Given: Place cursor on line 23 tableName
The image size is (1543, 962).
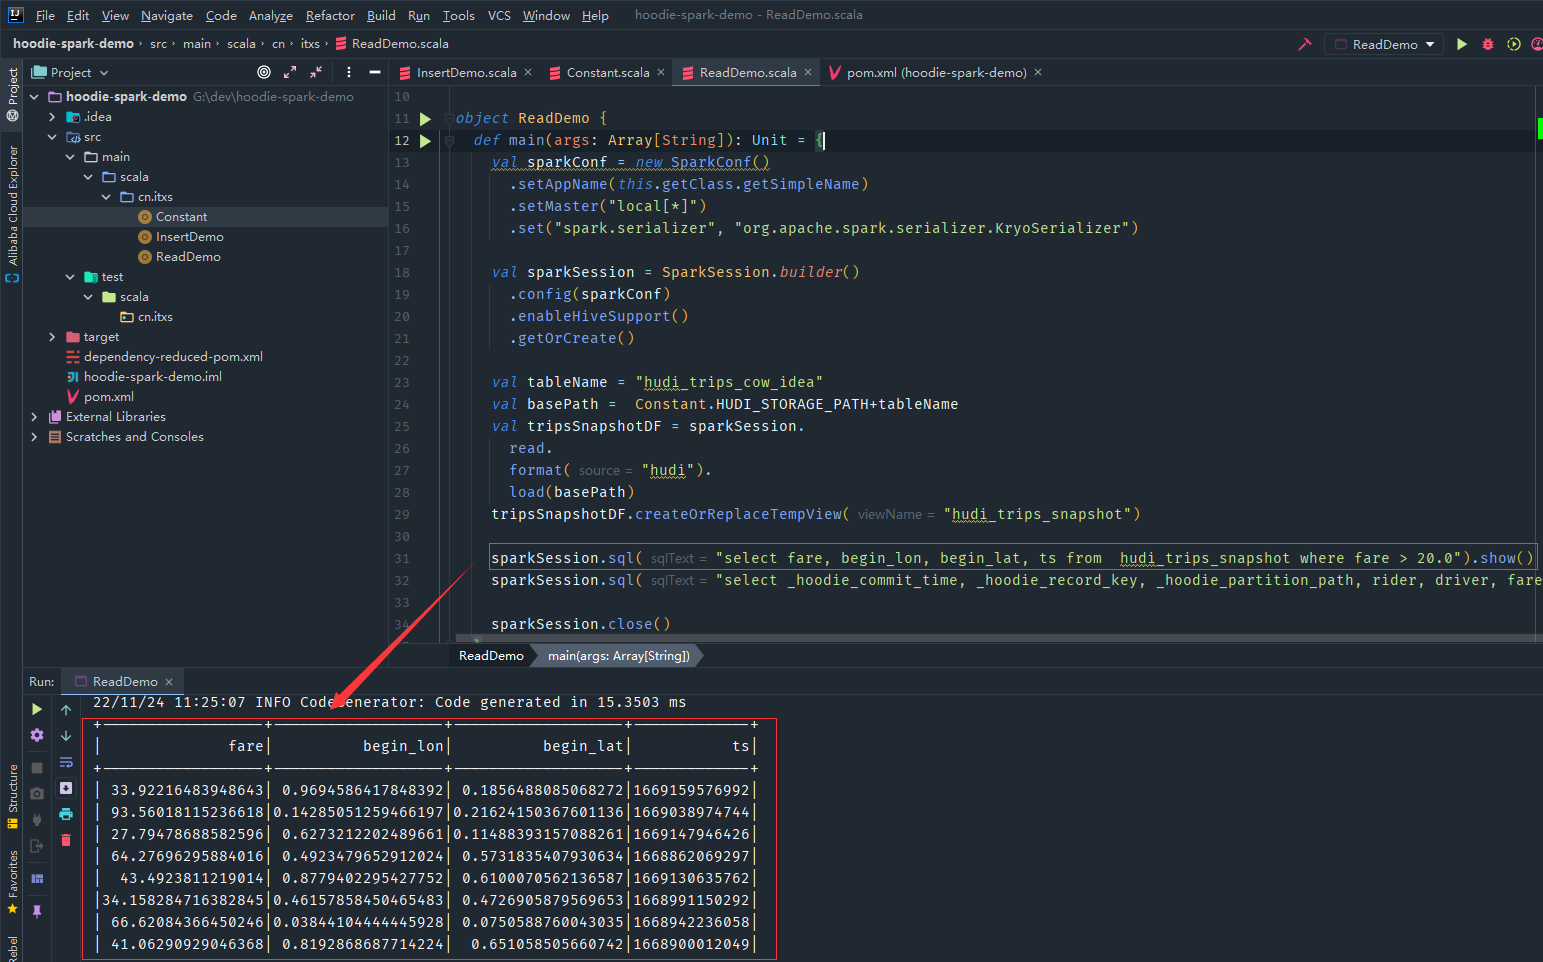Looking at the screenshot, I should point(567,382).
